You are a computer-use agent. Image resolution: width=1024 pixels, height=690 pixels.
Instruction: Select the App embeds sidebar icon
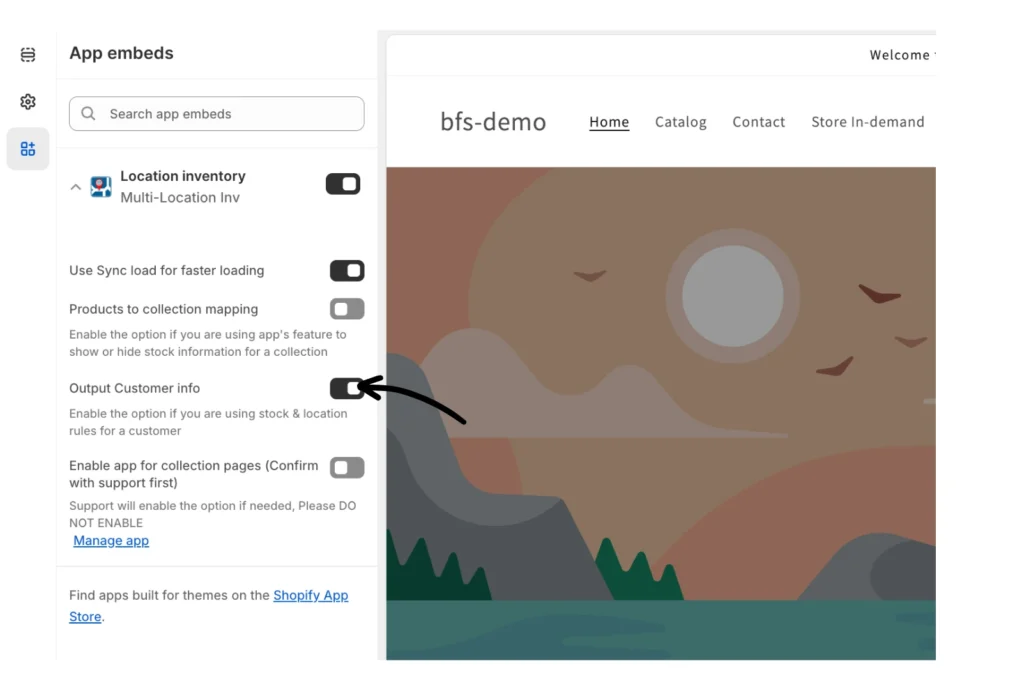(x=28, y=149)
